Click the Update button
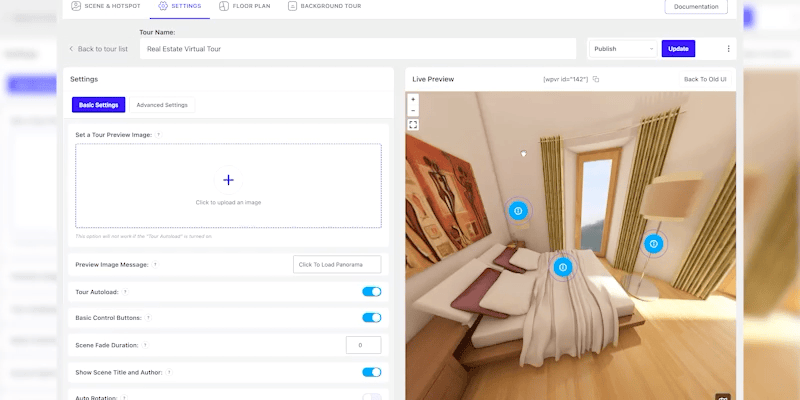 (x=678, y=49)
